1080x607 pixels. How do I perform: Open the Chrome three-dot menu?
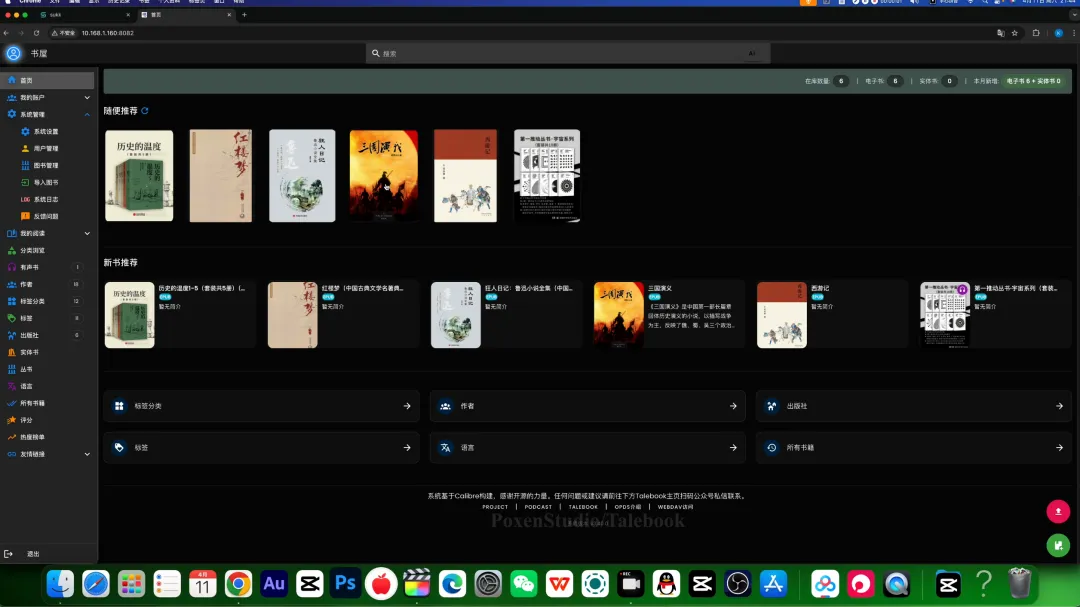[x=1074, y=33]
